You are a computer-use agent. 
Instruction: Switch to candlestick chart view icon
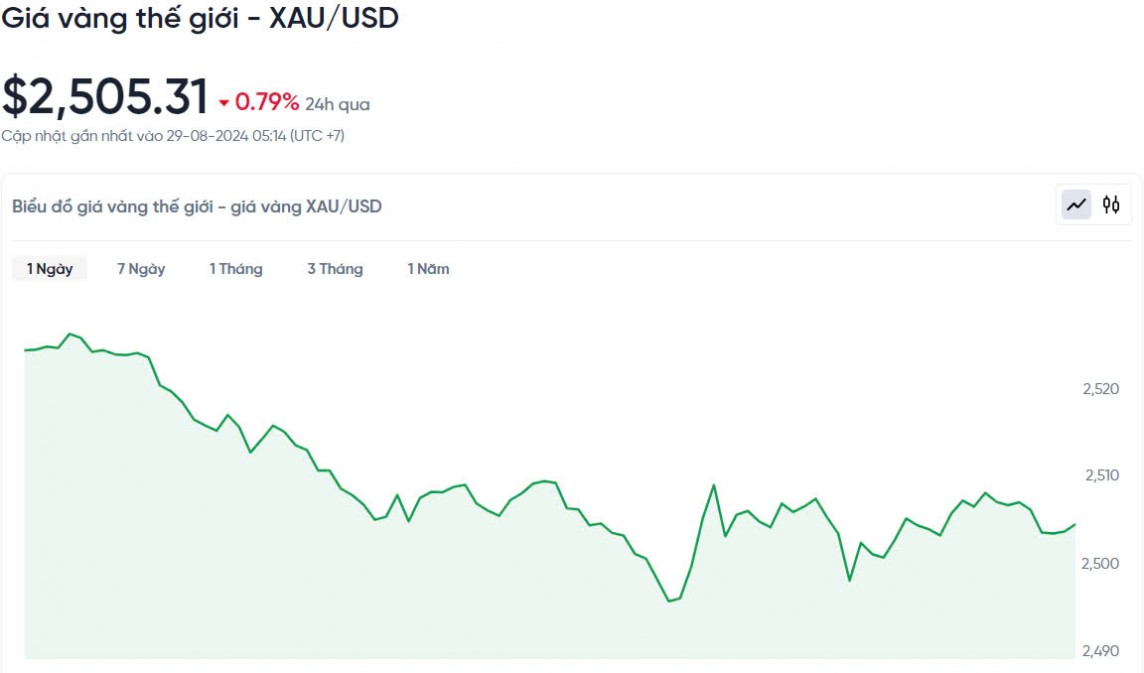tap(1111, 205)
